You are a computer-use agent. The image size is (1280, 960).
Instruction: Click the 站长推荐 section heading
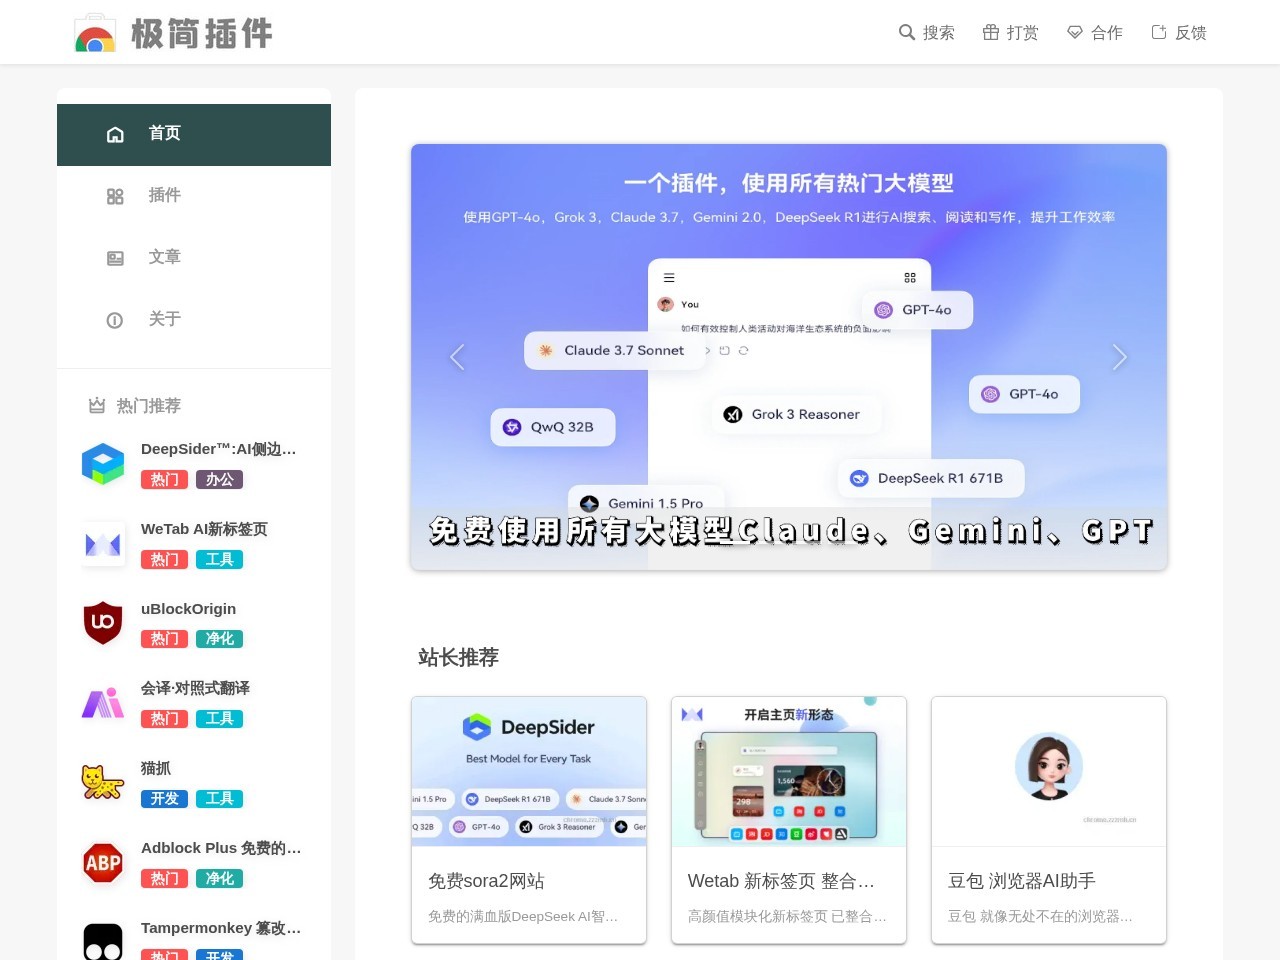[x=458, y=657]
